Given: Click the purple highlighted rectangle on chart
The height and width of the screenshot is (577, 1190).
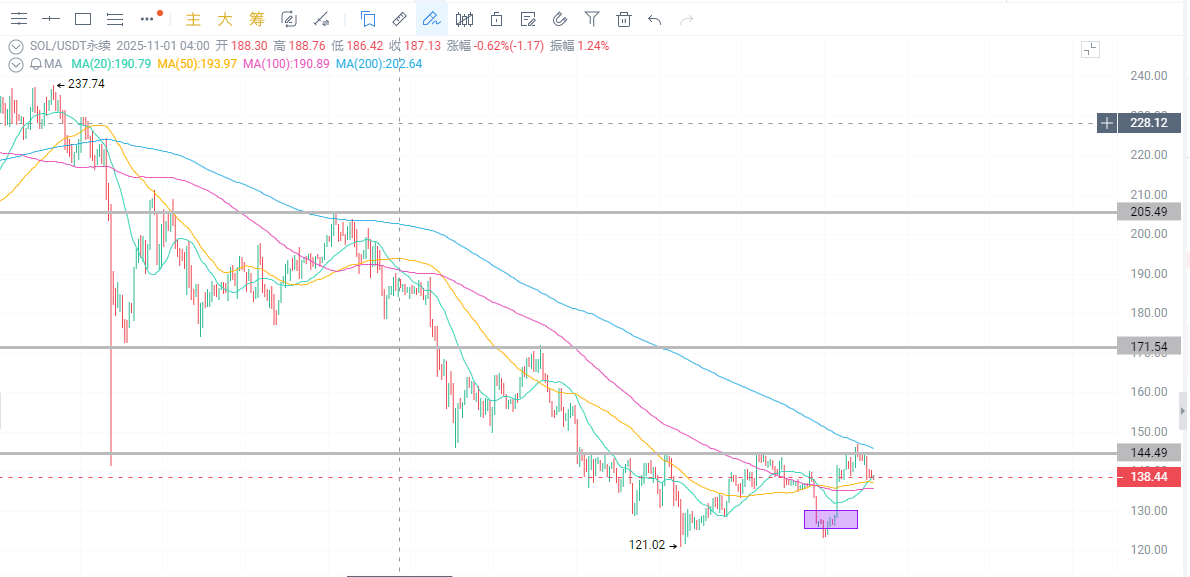Looking at the screenshot, I should click(x=831, y=519).
